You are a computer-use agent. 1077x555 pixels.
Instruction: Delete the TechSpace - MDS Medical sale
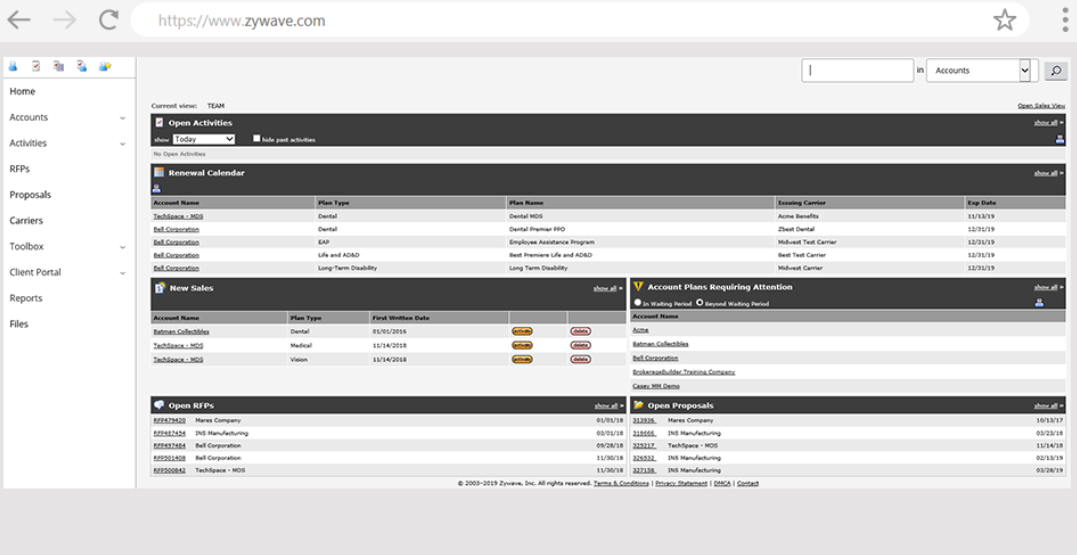(580, 346)
